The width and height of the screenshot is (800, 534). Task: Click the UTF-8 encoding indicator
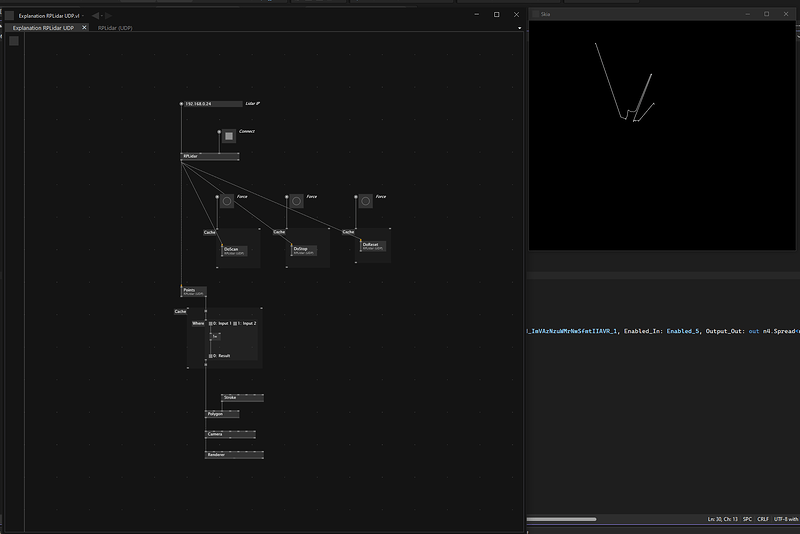pos(786,519)
